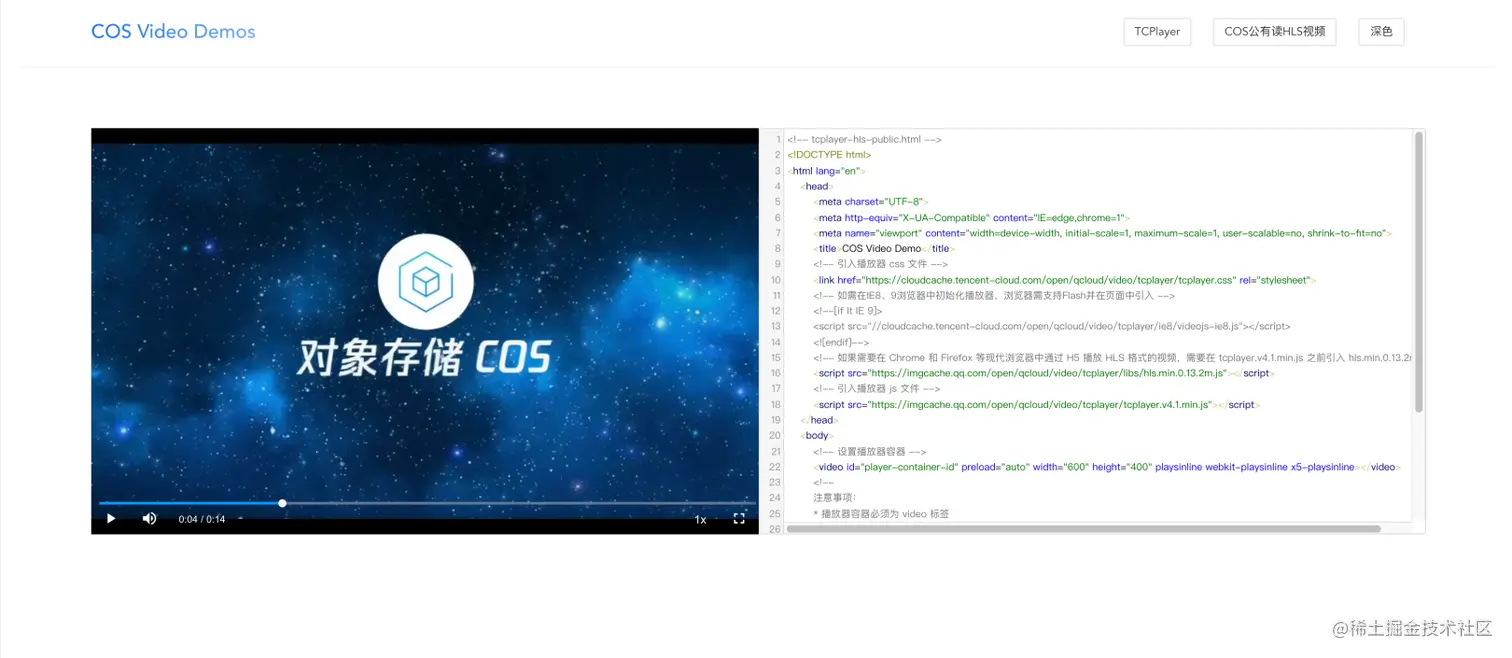Click the 设置播放器容器 comment line

(870, 452)
